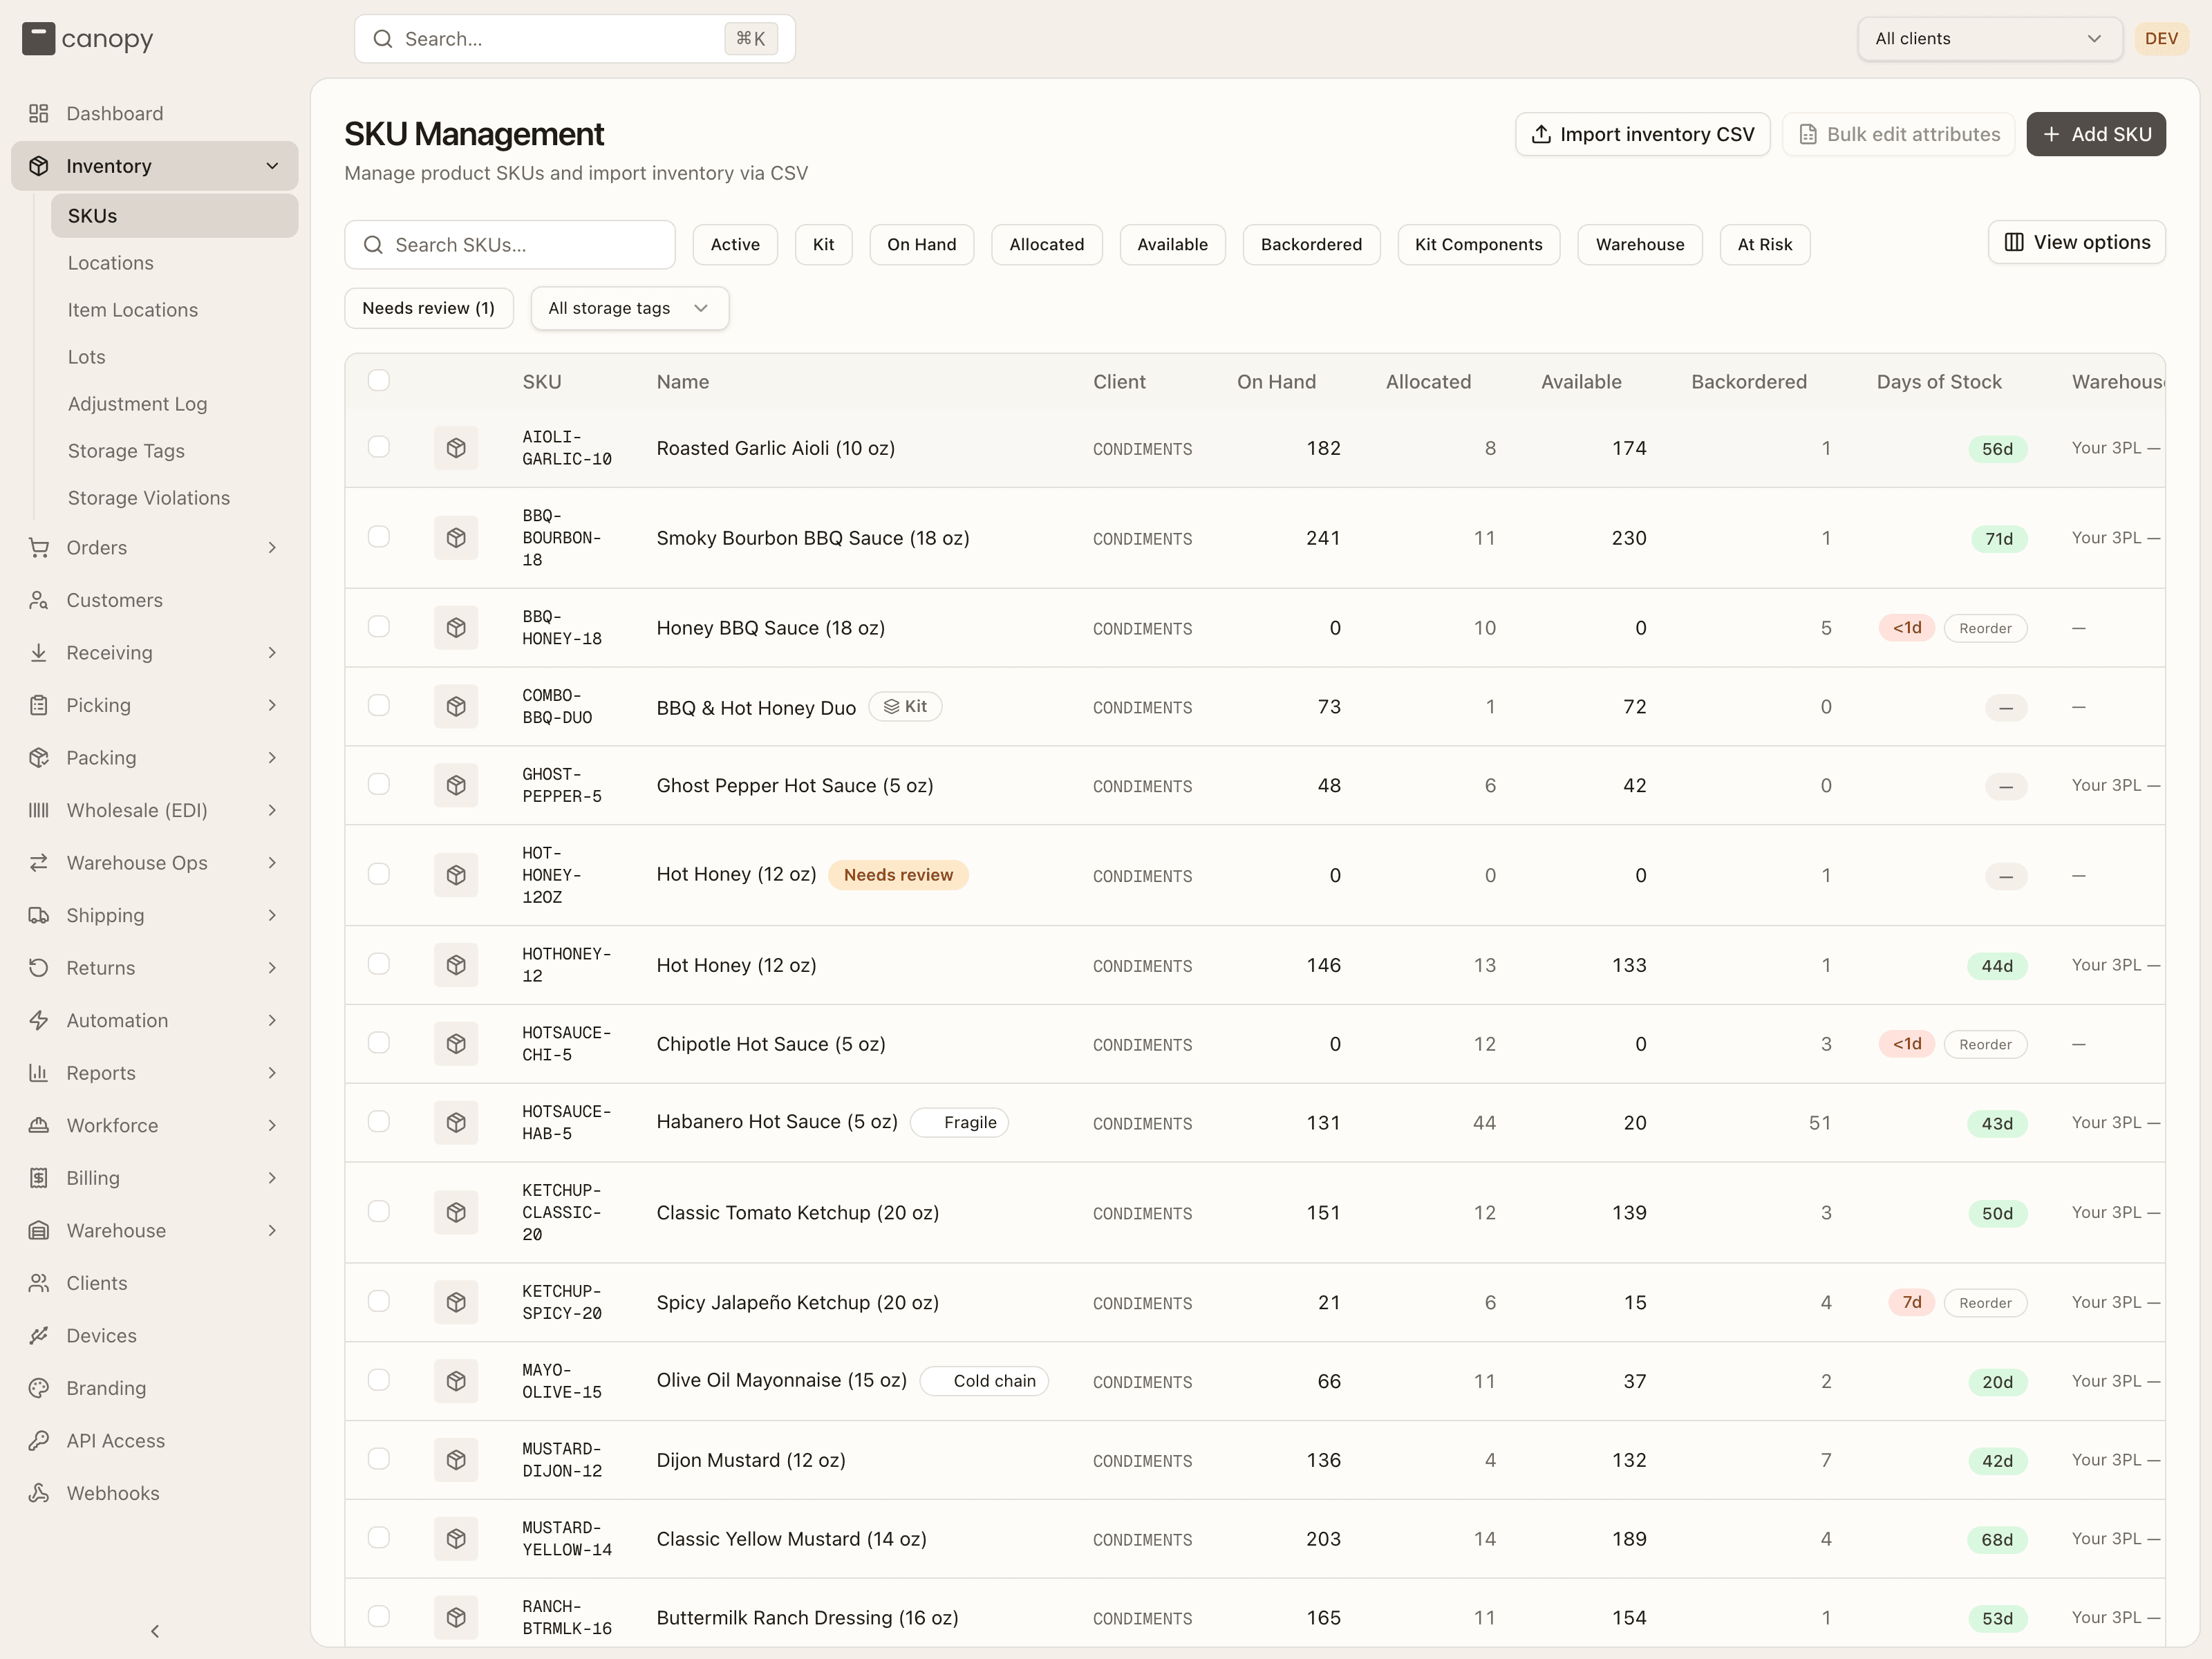Viewport: 2212px width, 1659px height.
Task: Toggle the select-all checkbox in table header
Action: tap(379, 380)
